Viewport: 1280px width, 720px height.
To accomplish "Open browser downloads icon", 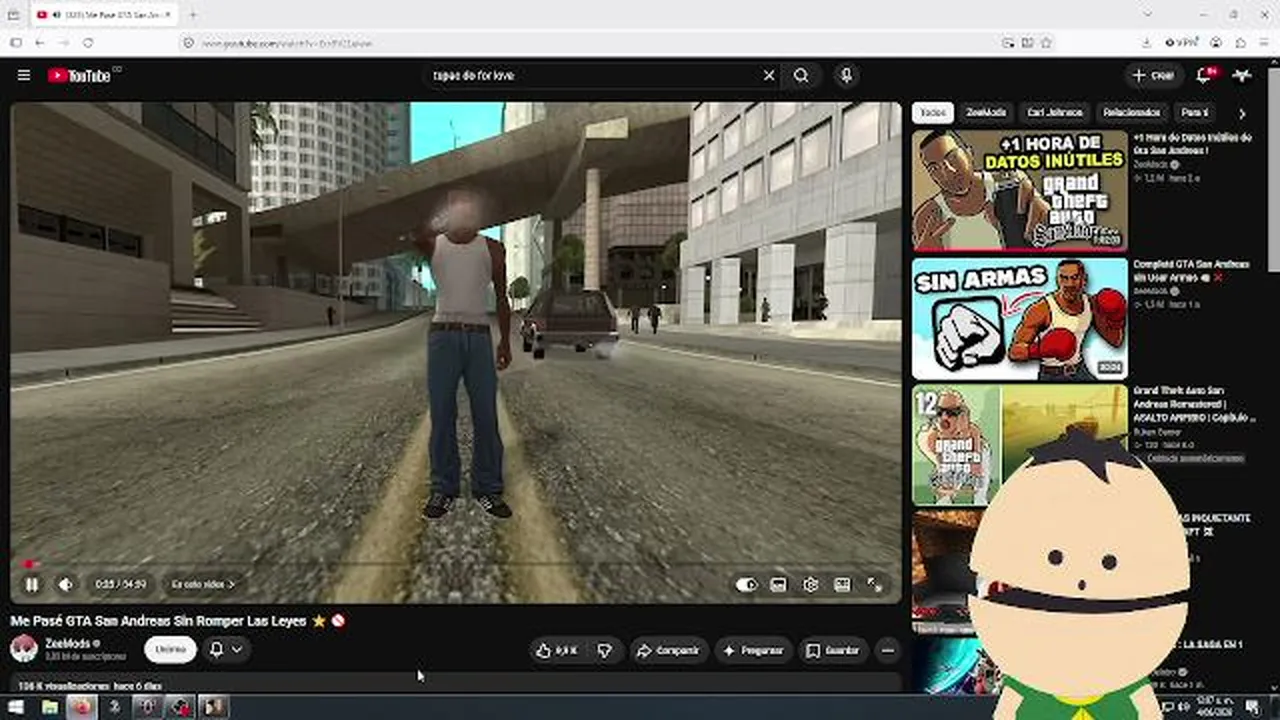I will 1146,43.
